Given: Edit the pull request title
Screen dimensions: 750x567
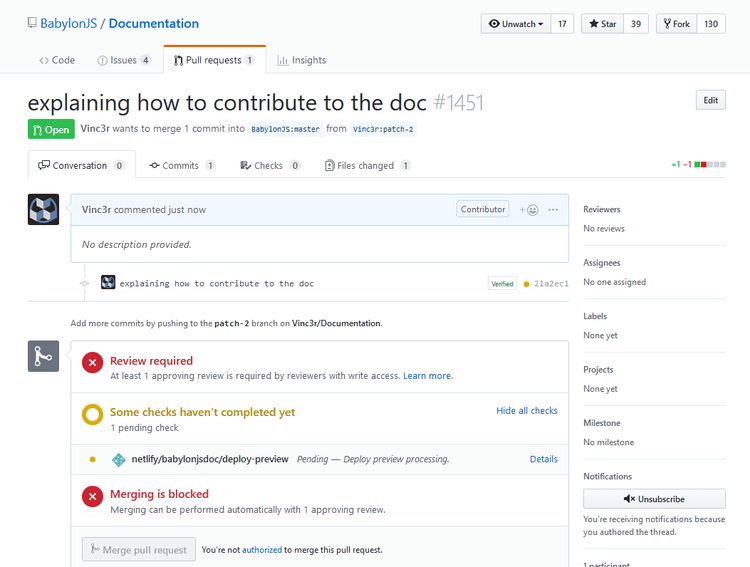Looking at the screenshot, I should coord(710,100).
